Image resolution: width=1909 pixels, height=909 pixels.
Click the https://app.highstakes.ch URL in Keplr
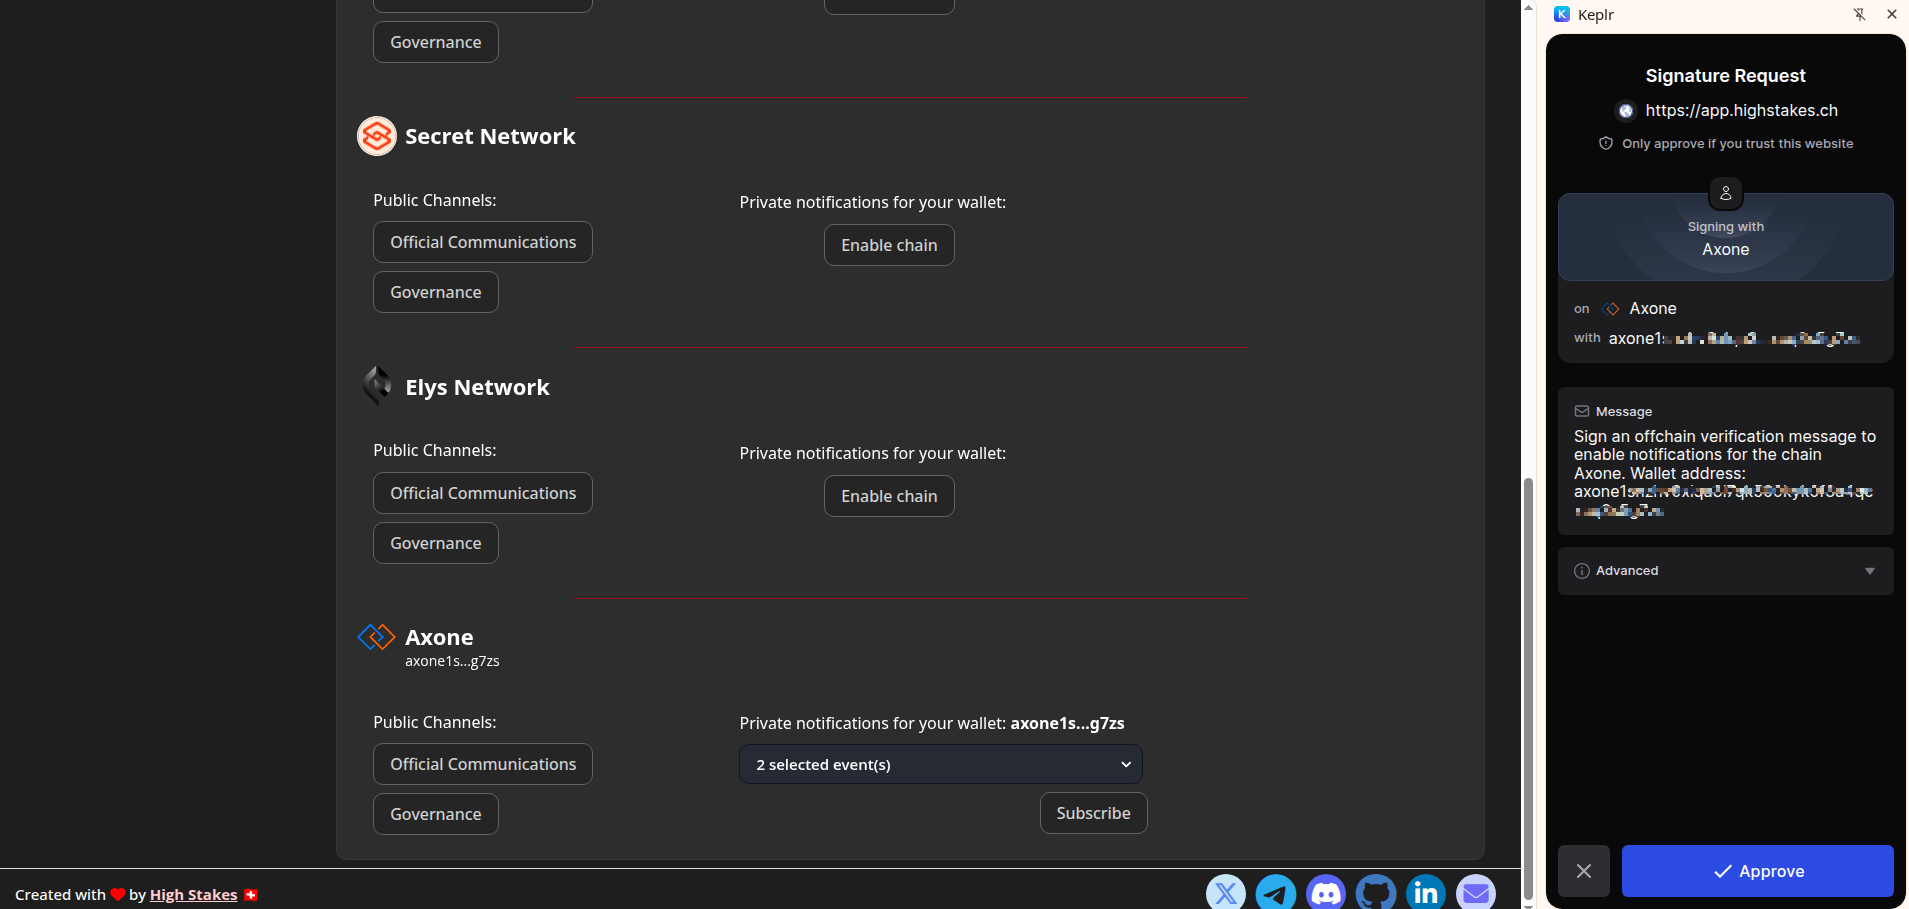(x=1741, y=110)
